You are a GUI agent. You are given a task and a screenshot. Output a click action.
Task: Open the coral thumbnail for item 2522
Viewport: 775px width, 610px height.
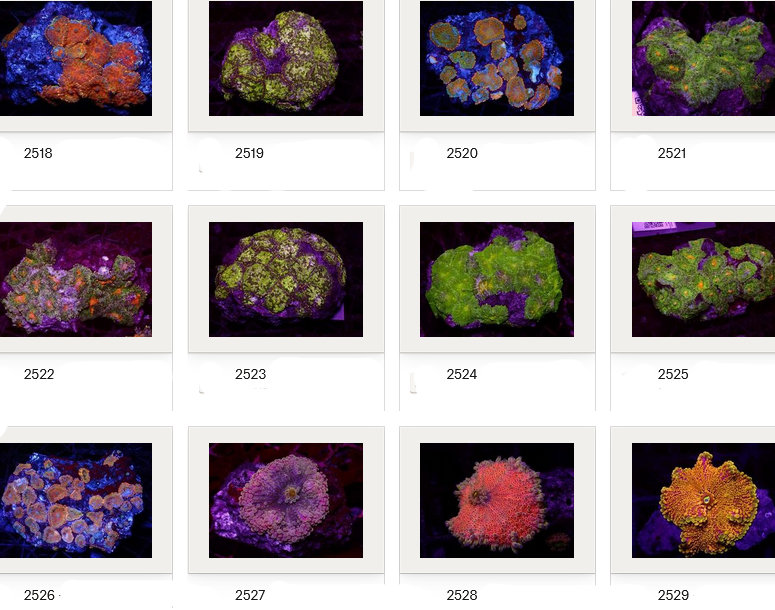(x=76, y=279)
